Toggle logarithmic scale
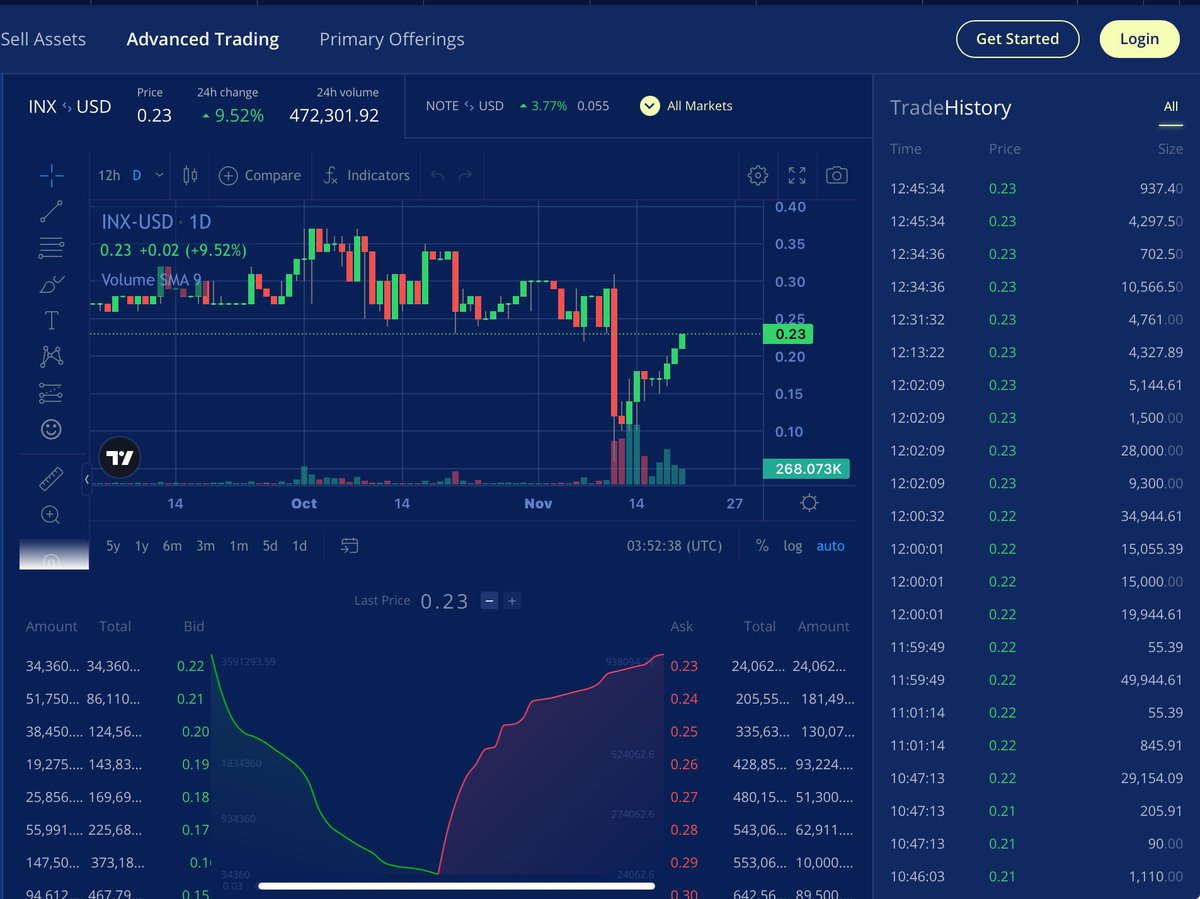Viewport: 1200px width, 899px height. (x=793, y=546)
